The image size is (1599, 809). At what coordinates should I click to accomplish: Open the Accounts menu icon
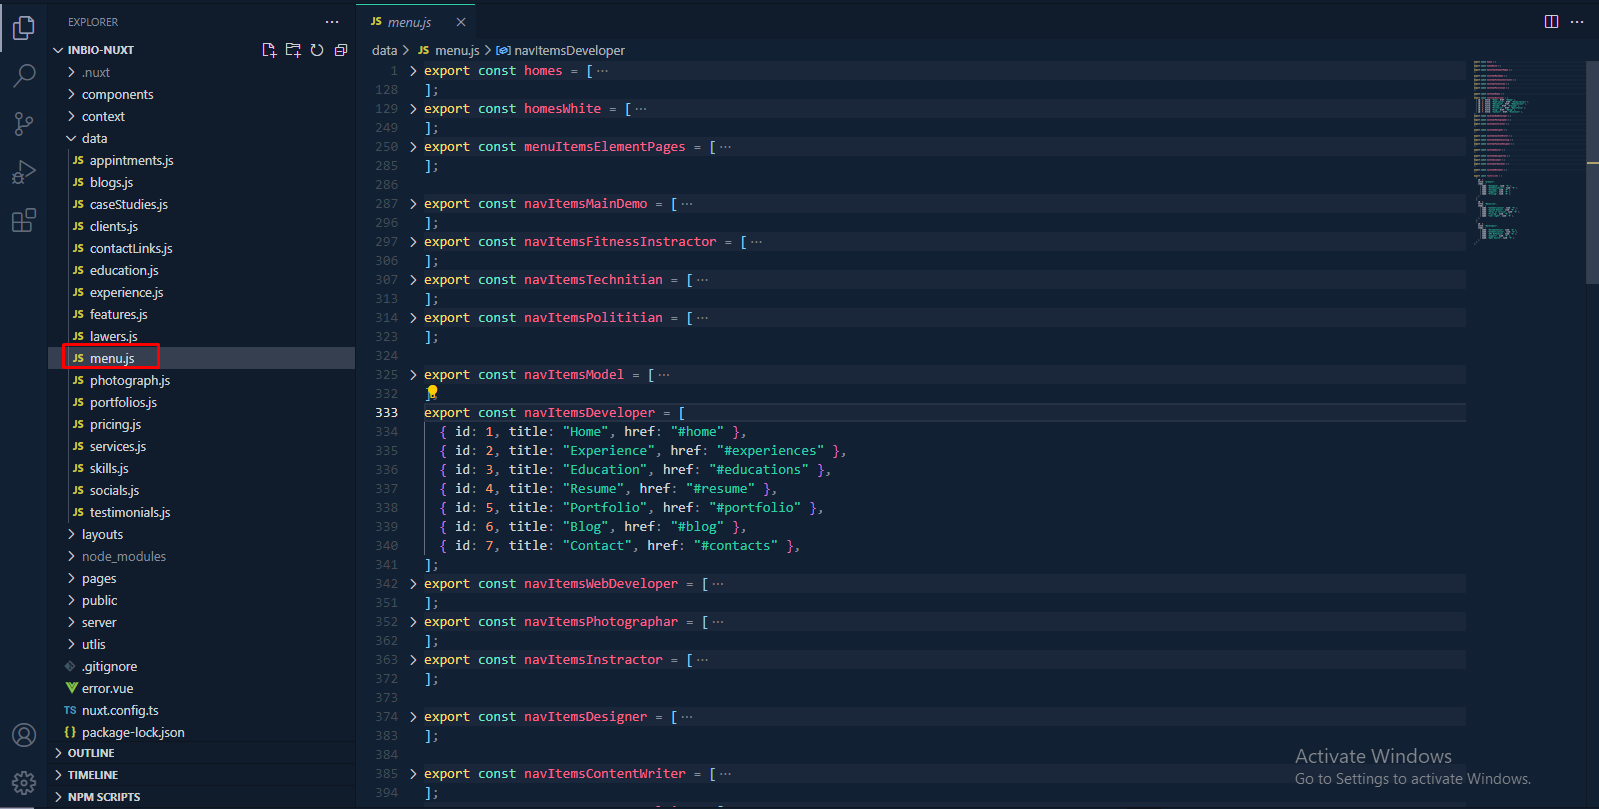click(24, 735)
